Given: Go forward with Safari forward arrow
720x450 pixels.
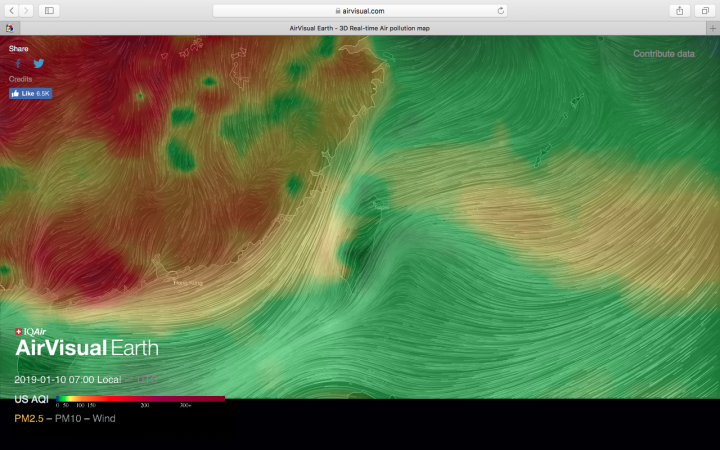Looking at the screenshot, I should [26, 11].
